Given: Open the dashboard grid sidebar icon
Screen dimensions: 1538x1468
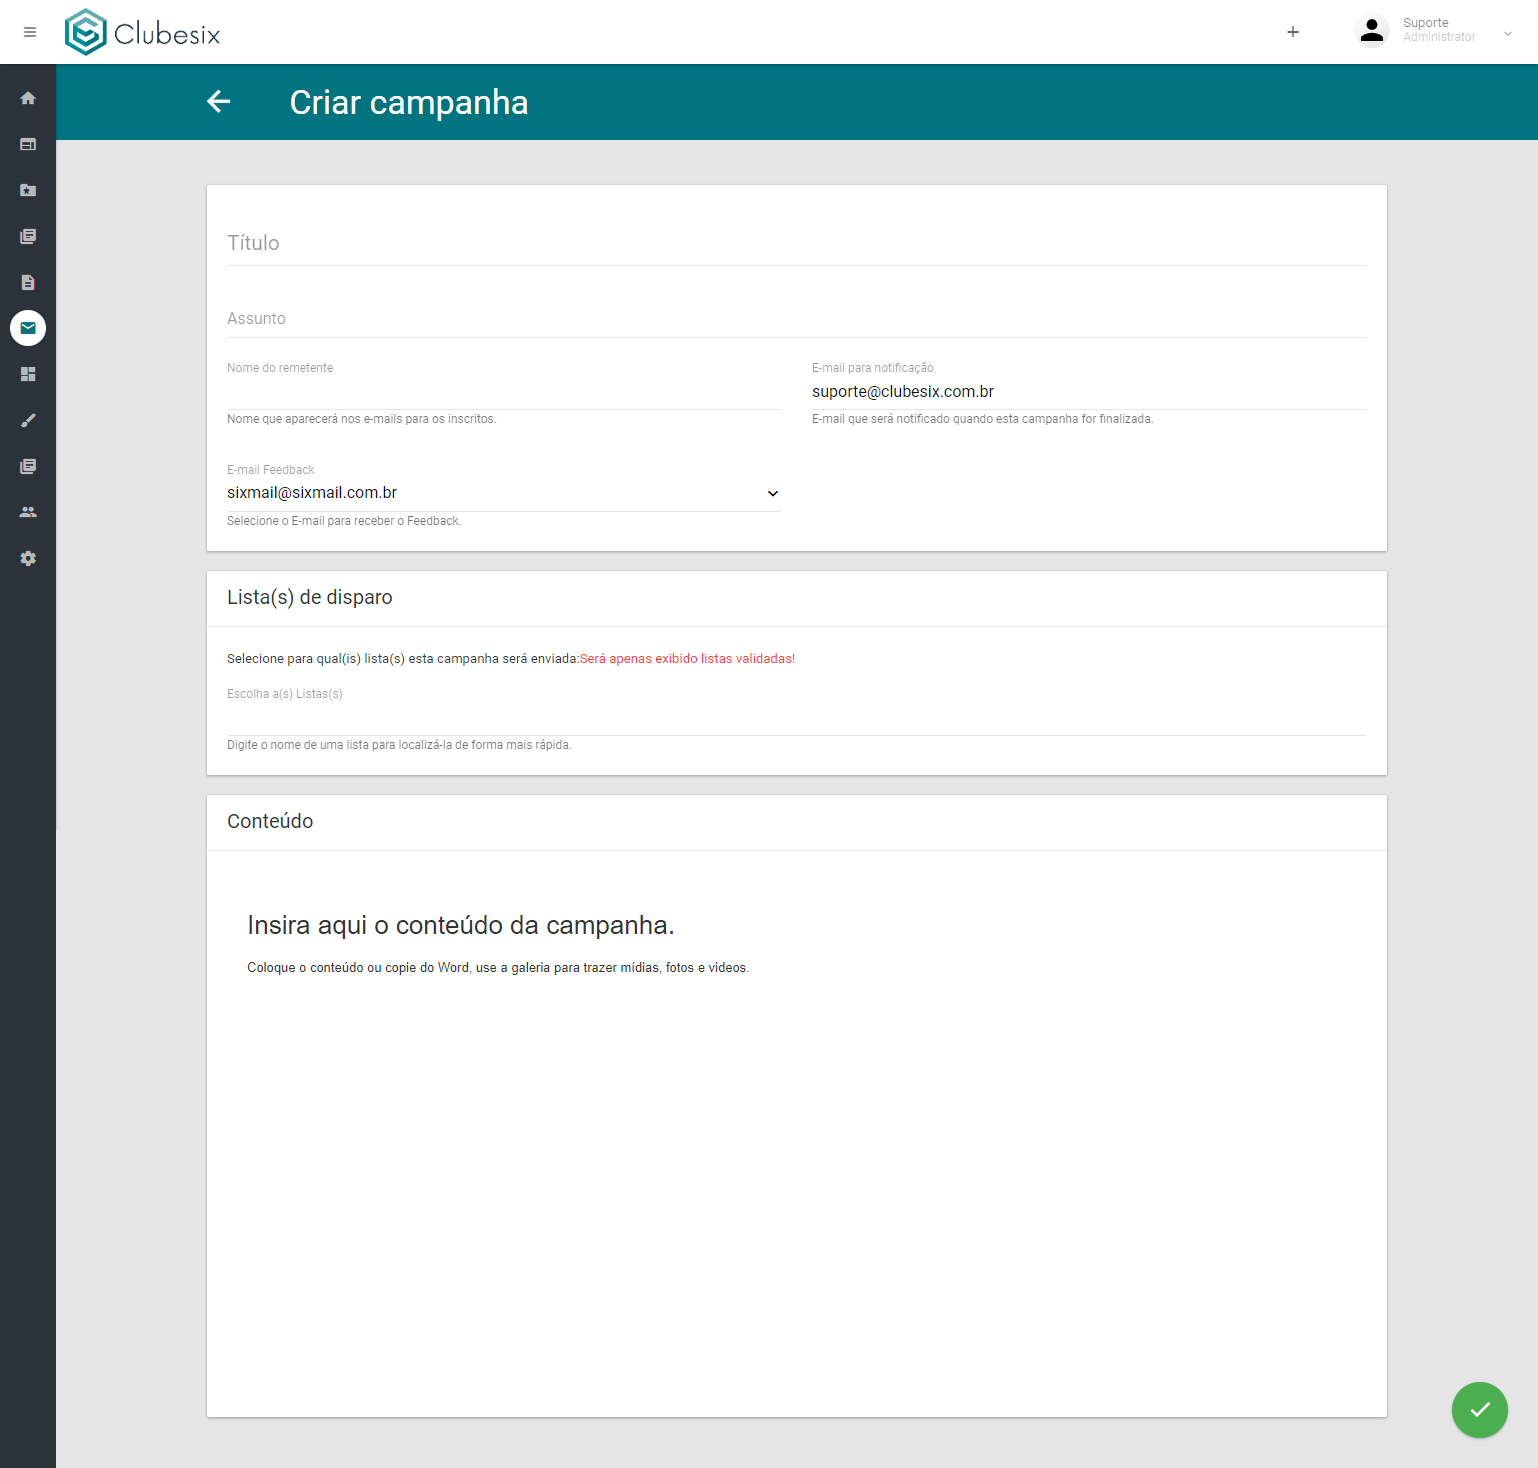Looking at the screenshot, I should tap(28, 374).
